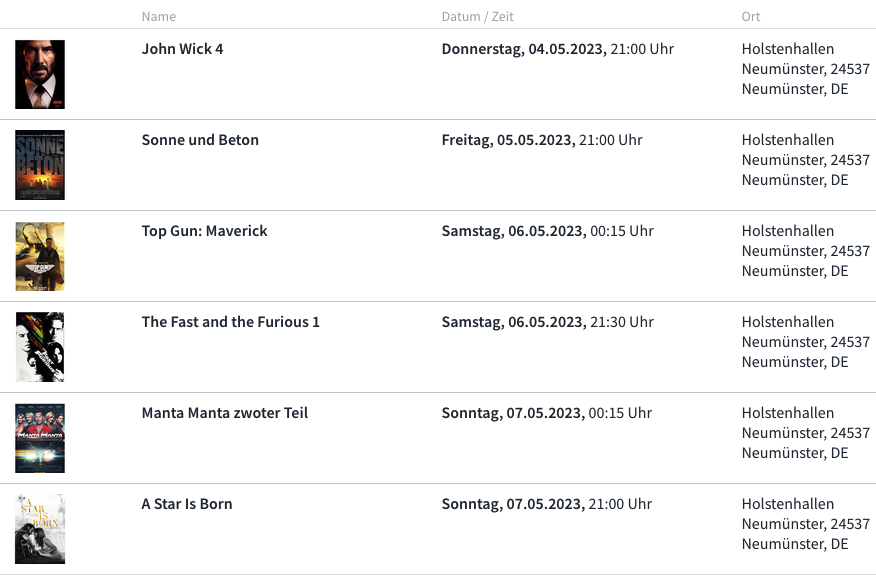Open the Sonne und Beton title link

[200, 140]
